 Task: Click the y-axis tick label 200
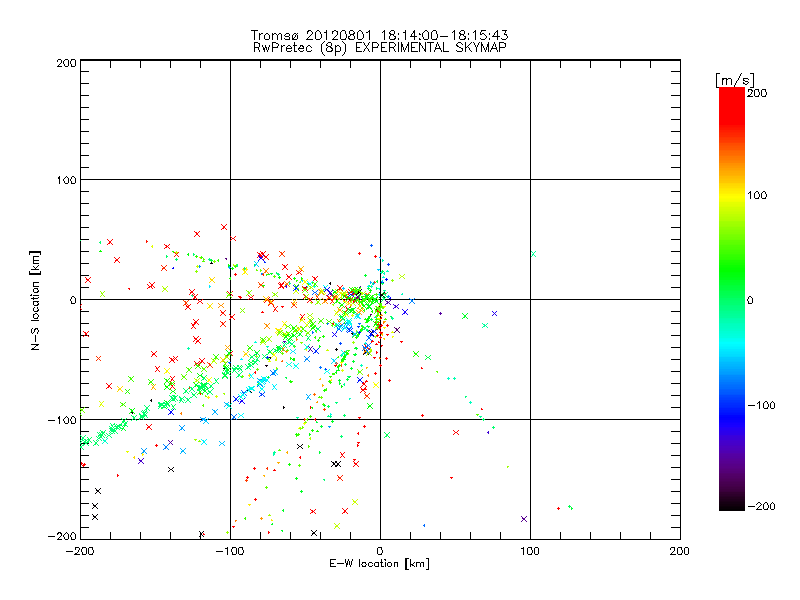tap(66, 63)
